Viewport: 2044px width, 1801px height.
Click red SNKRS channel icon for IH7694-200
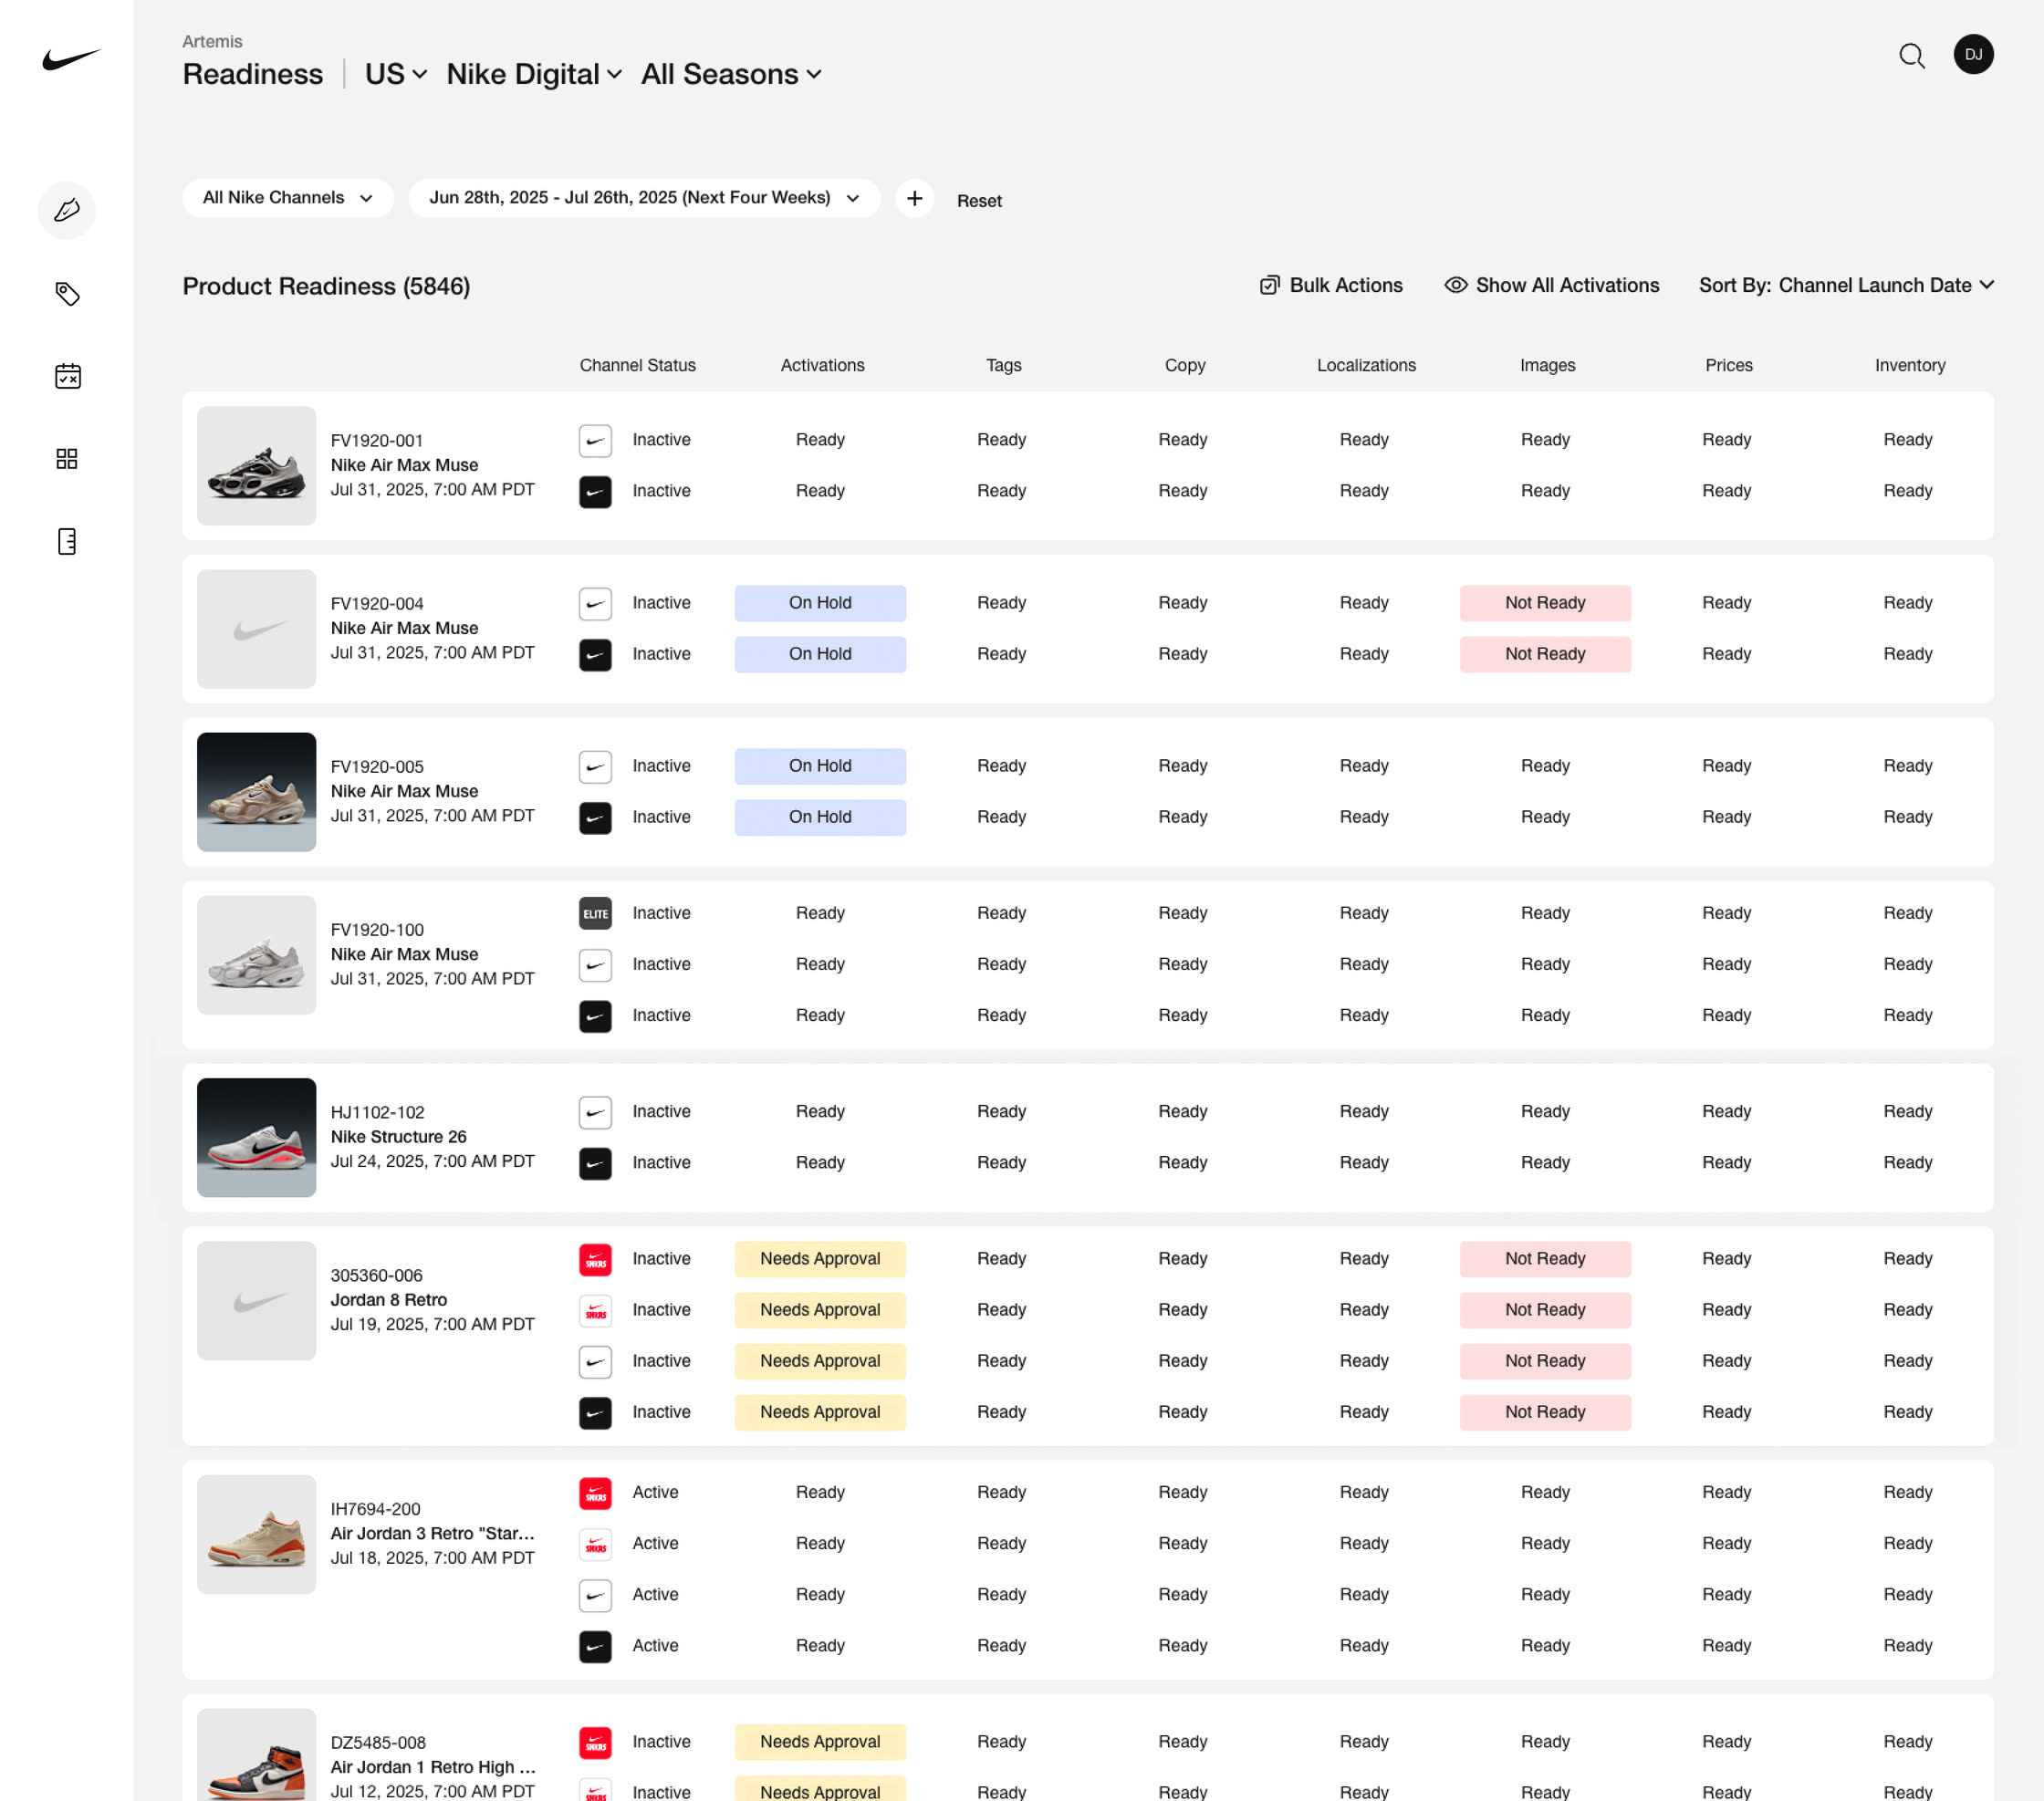point(595,1493)
